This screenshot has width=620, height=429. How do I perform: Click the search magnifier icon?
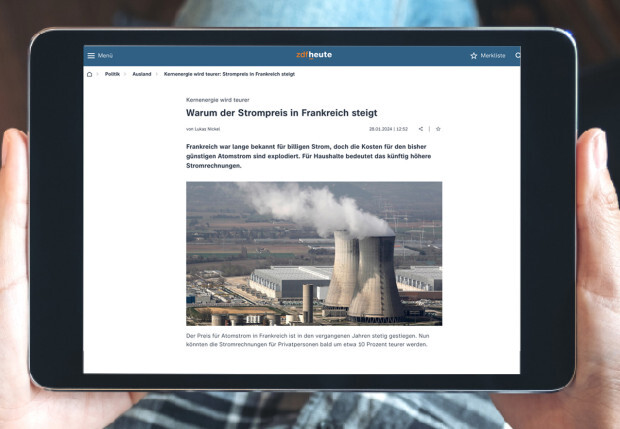point(518,56)
